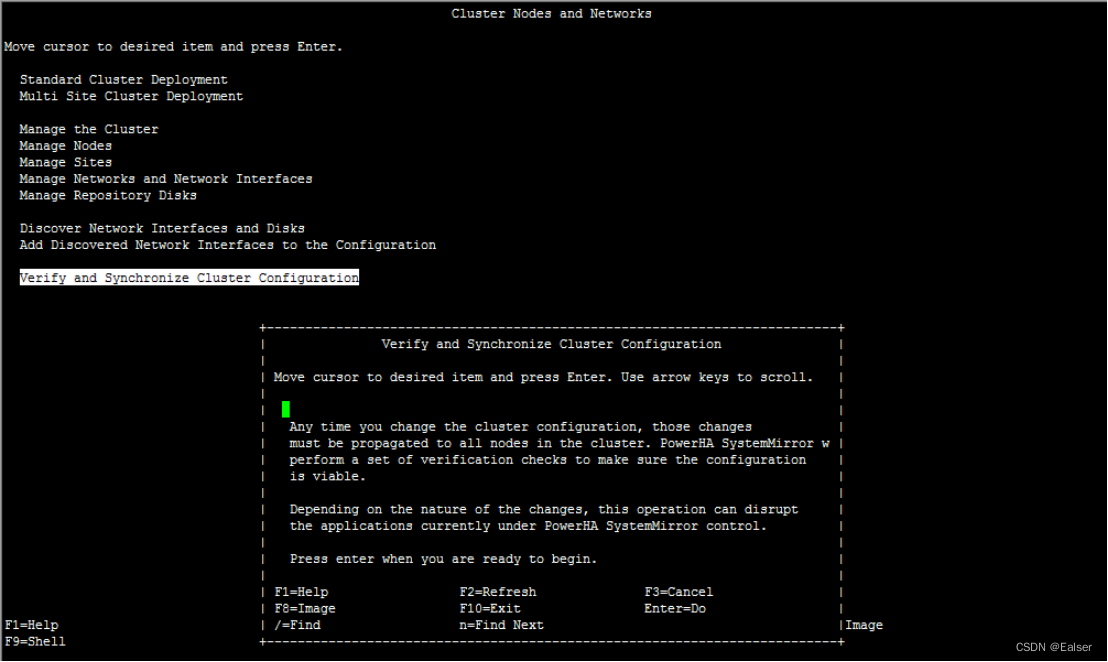Select Standard Cluster Deployment menu item

[123, 79]
